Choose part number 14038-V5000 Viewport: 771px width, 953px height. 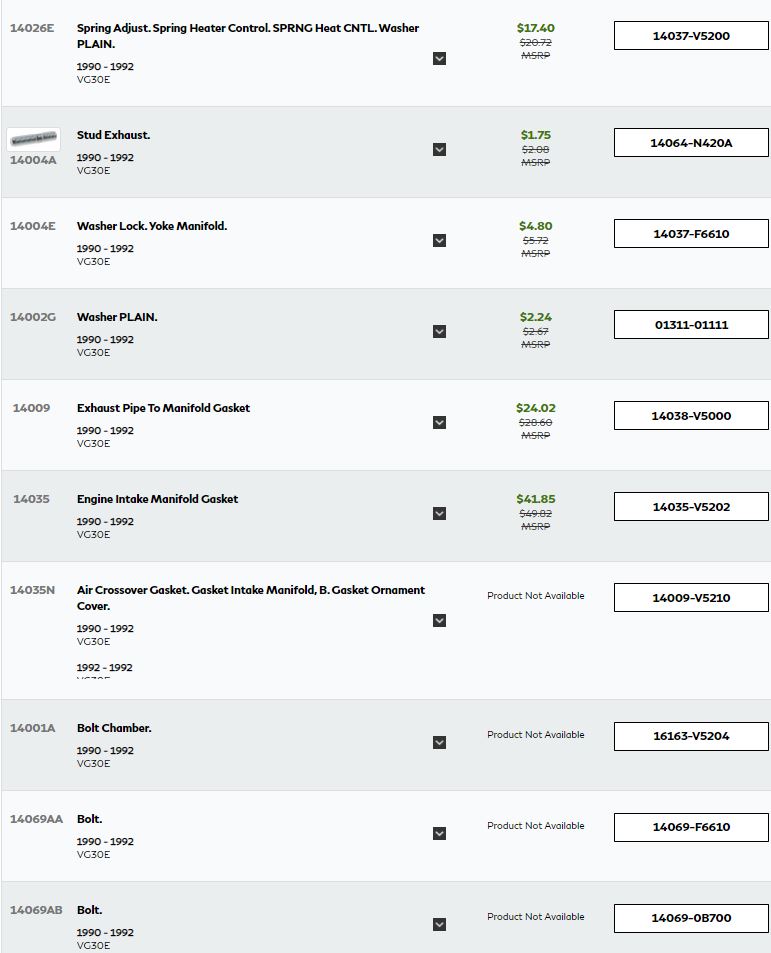691,416
